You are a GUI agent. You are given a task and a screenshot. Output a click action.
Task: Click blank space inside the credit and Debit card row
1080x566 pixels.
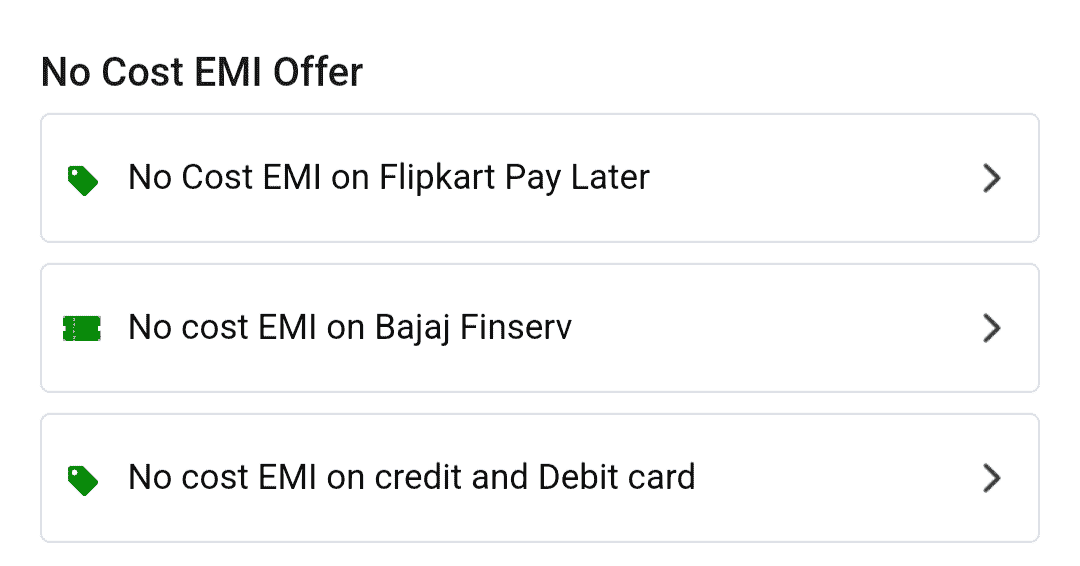coord(840,478)
